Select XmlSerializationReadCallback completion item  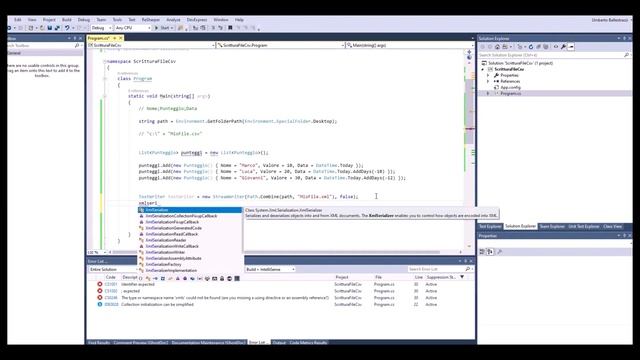coord(190,234)
